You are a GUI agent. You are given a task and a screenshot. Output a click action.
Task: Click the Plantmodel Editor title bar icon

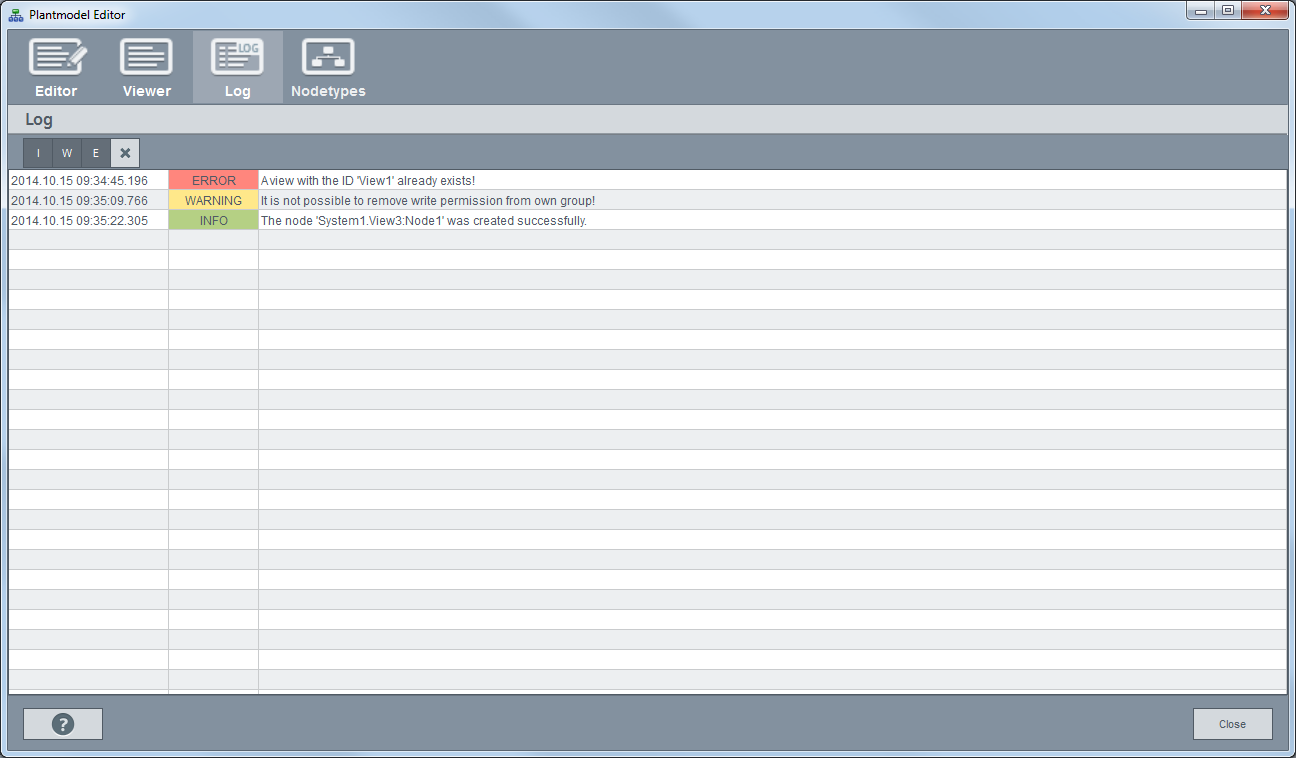(x=16, y=14)
